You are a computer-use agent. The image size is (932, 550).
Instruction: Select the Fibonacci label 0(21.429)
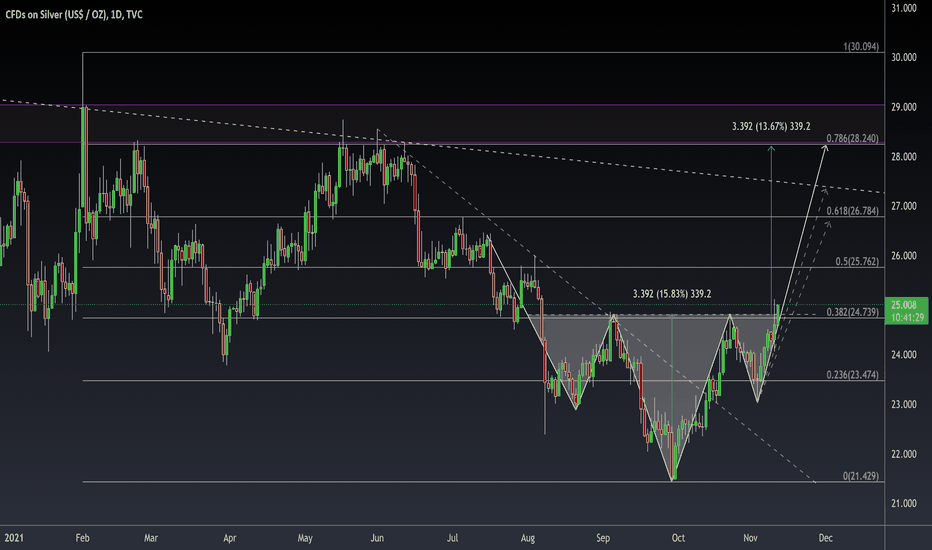click(x=861, y=476)
